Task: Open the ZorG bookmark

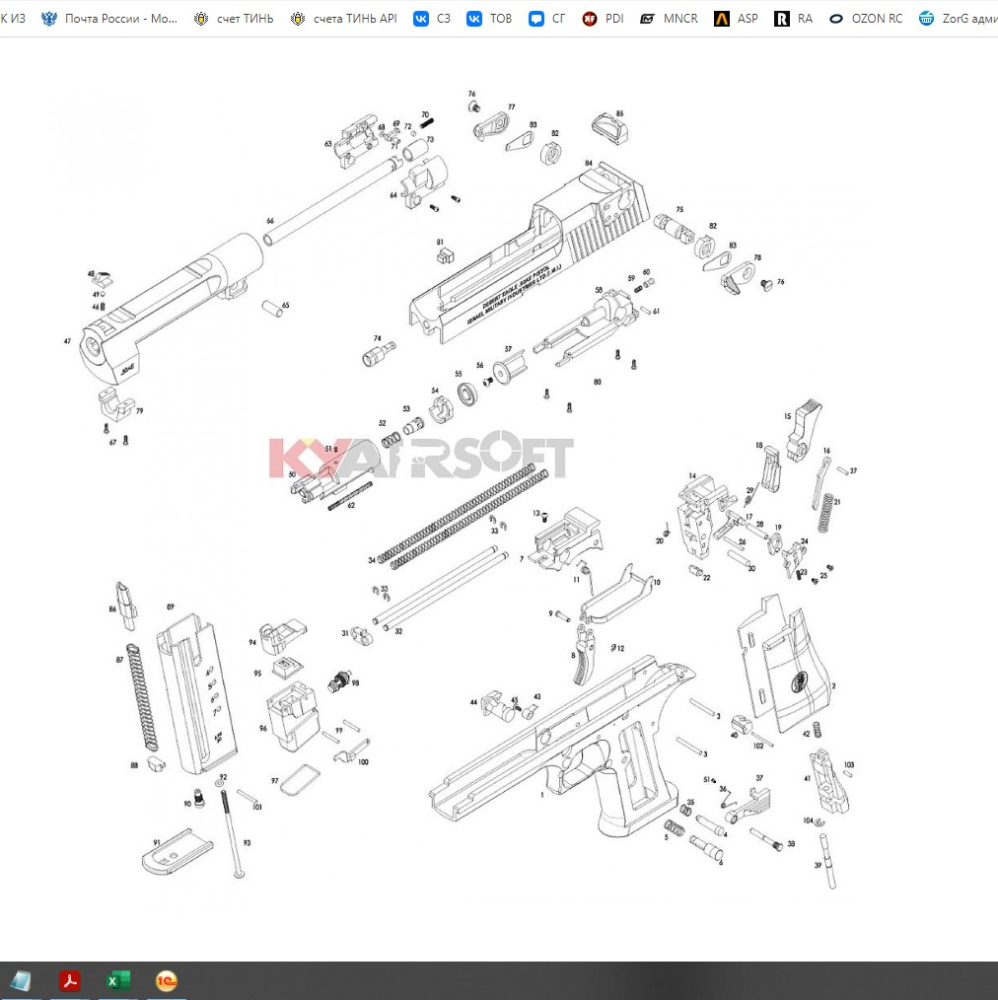Action: (x=958, y=18)
